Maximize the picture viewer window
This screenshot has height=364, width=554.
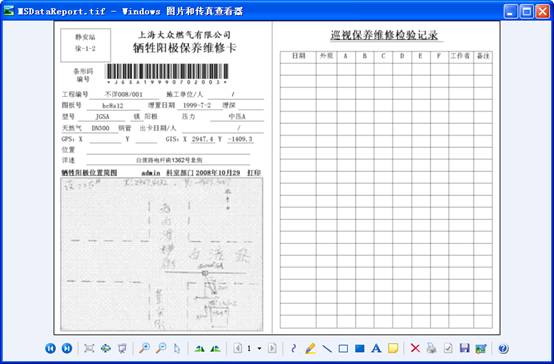pyautogui.click(x=526, y=12)
